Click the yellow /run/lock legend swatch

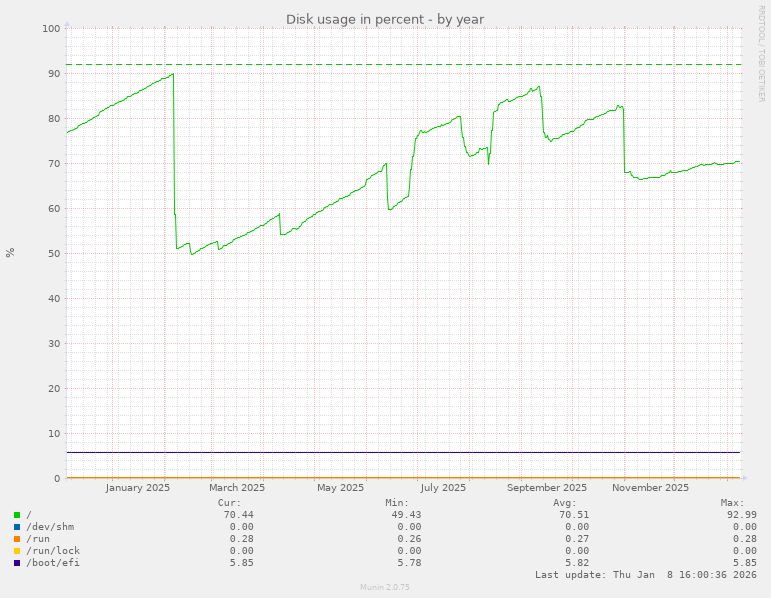tap(17, 551)
